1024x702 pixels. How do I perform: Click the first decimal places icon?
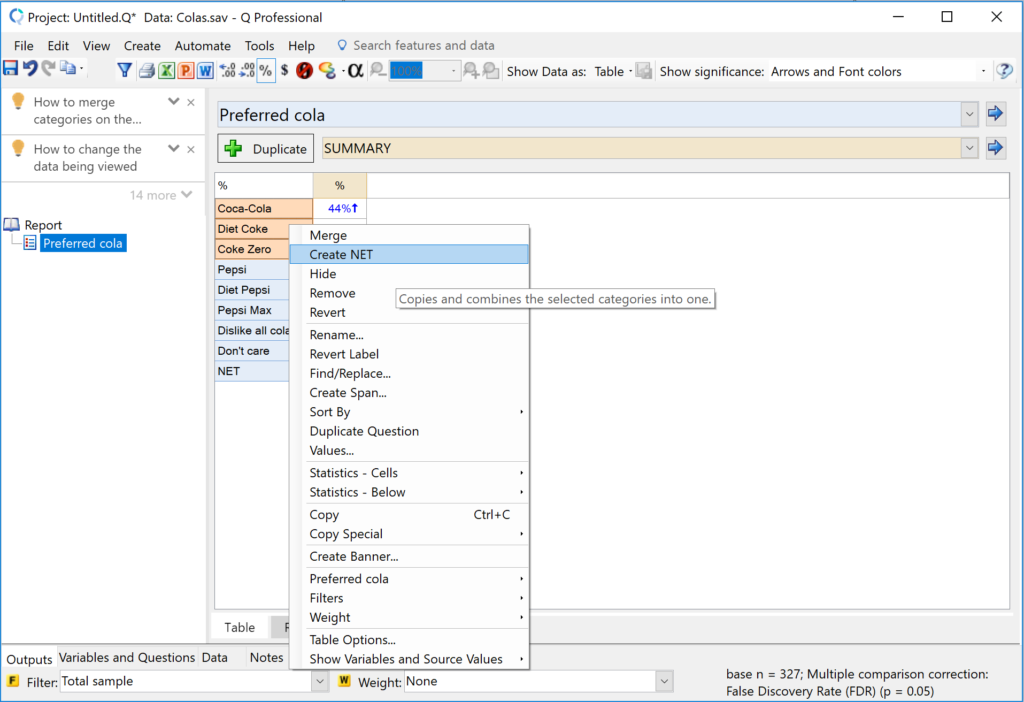(227, 71)
